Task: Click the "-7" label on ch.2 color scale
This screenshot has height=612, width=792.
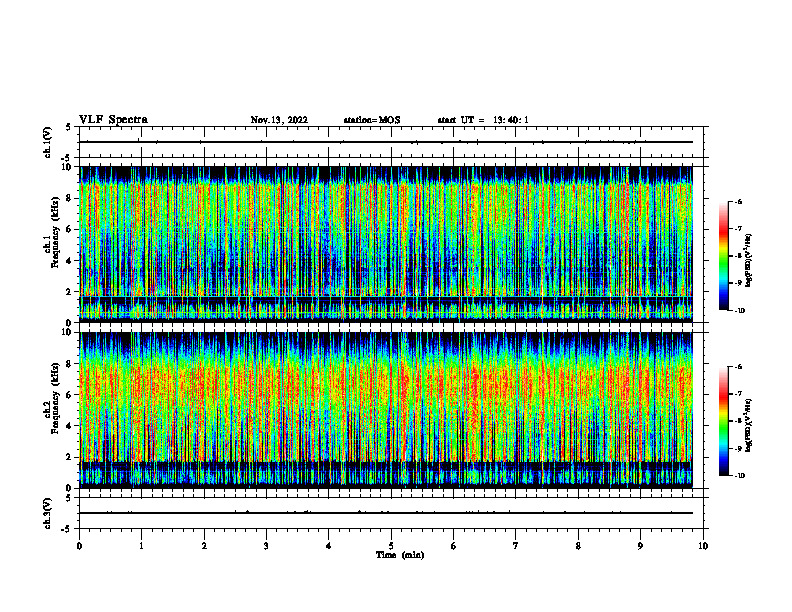Action: click(x=738, y=394)
